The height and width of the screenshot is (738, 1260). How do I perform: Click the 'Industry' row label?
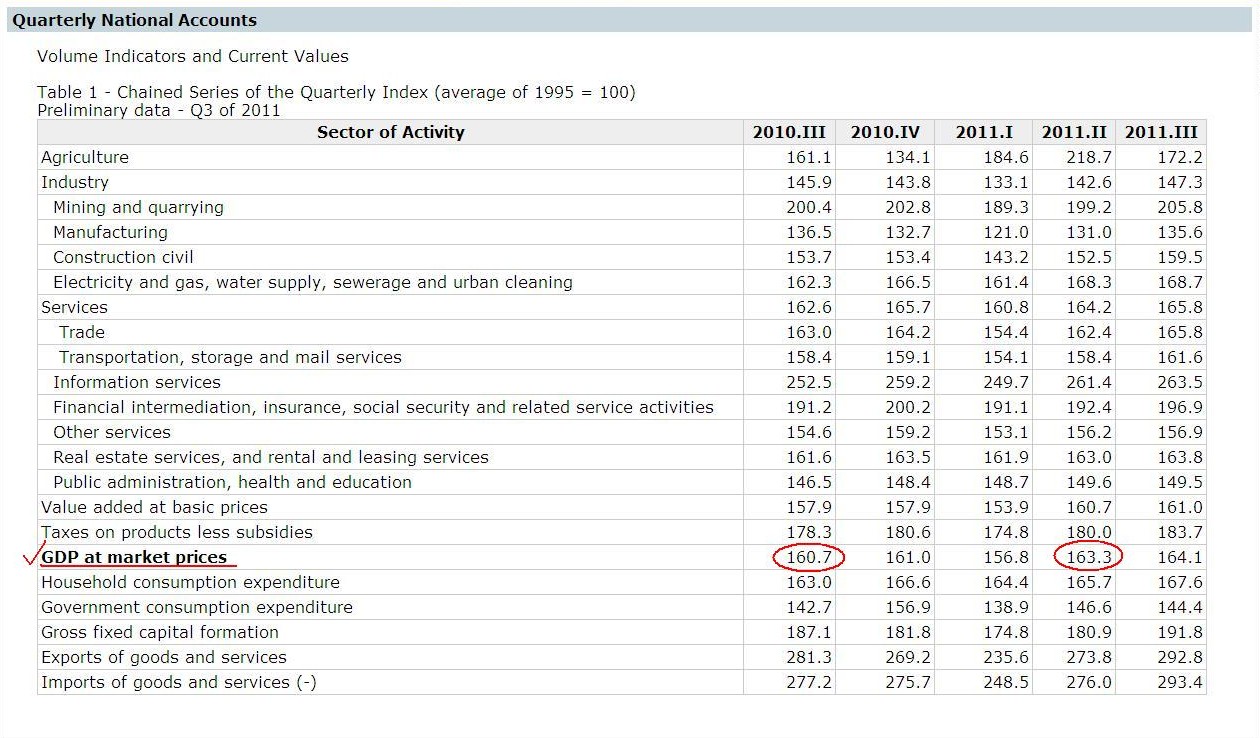click(x=75, y=182)
